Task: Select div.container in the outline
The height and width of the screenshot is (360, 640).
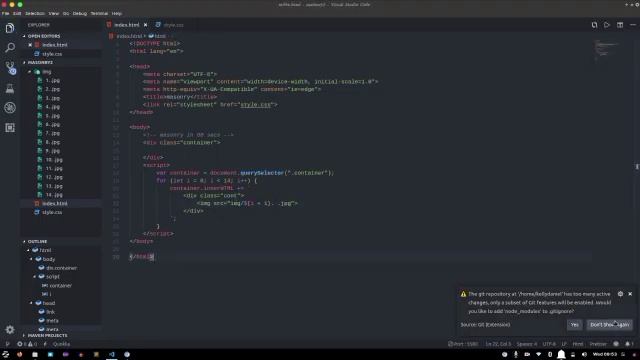Action: point(61,268)
